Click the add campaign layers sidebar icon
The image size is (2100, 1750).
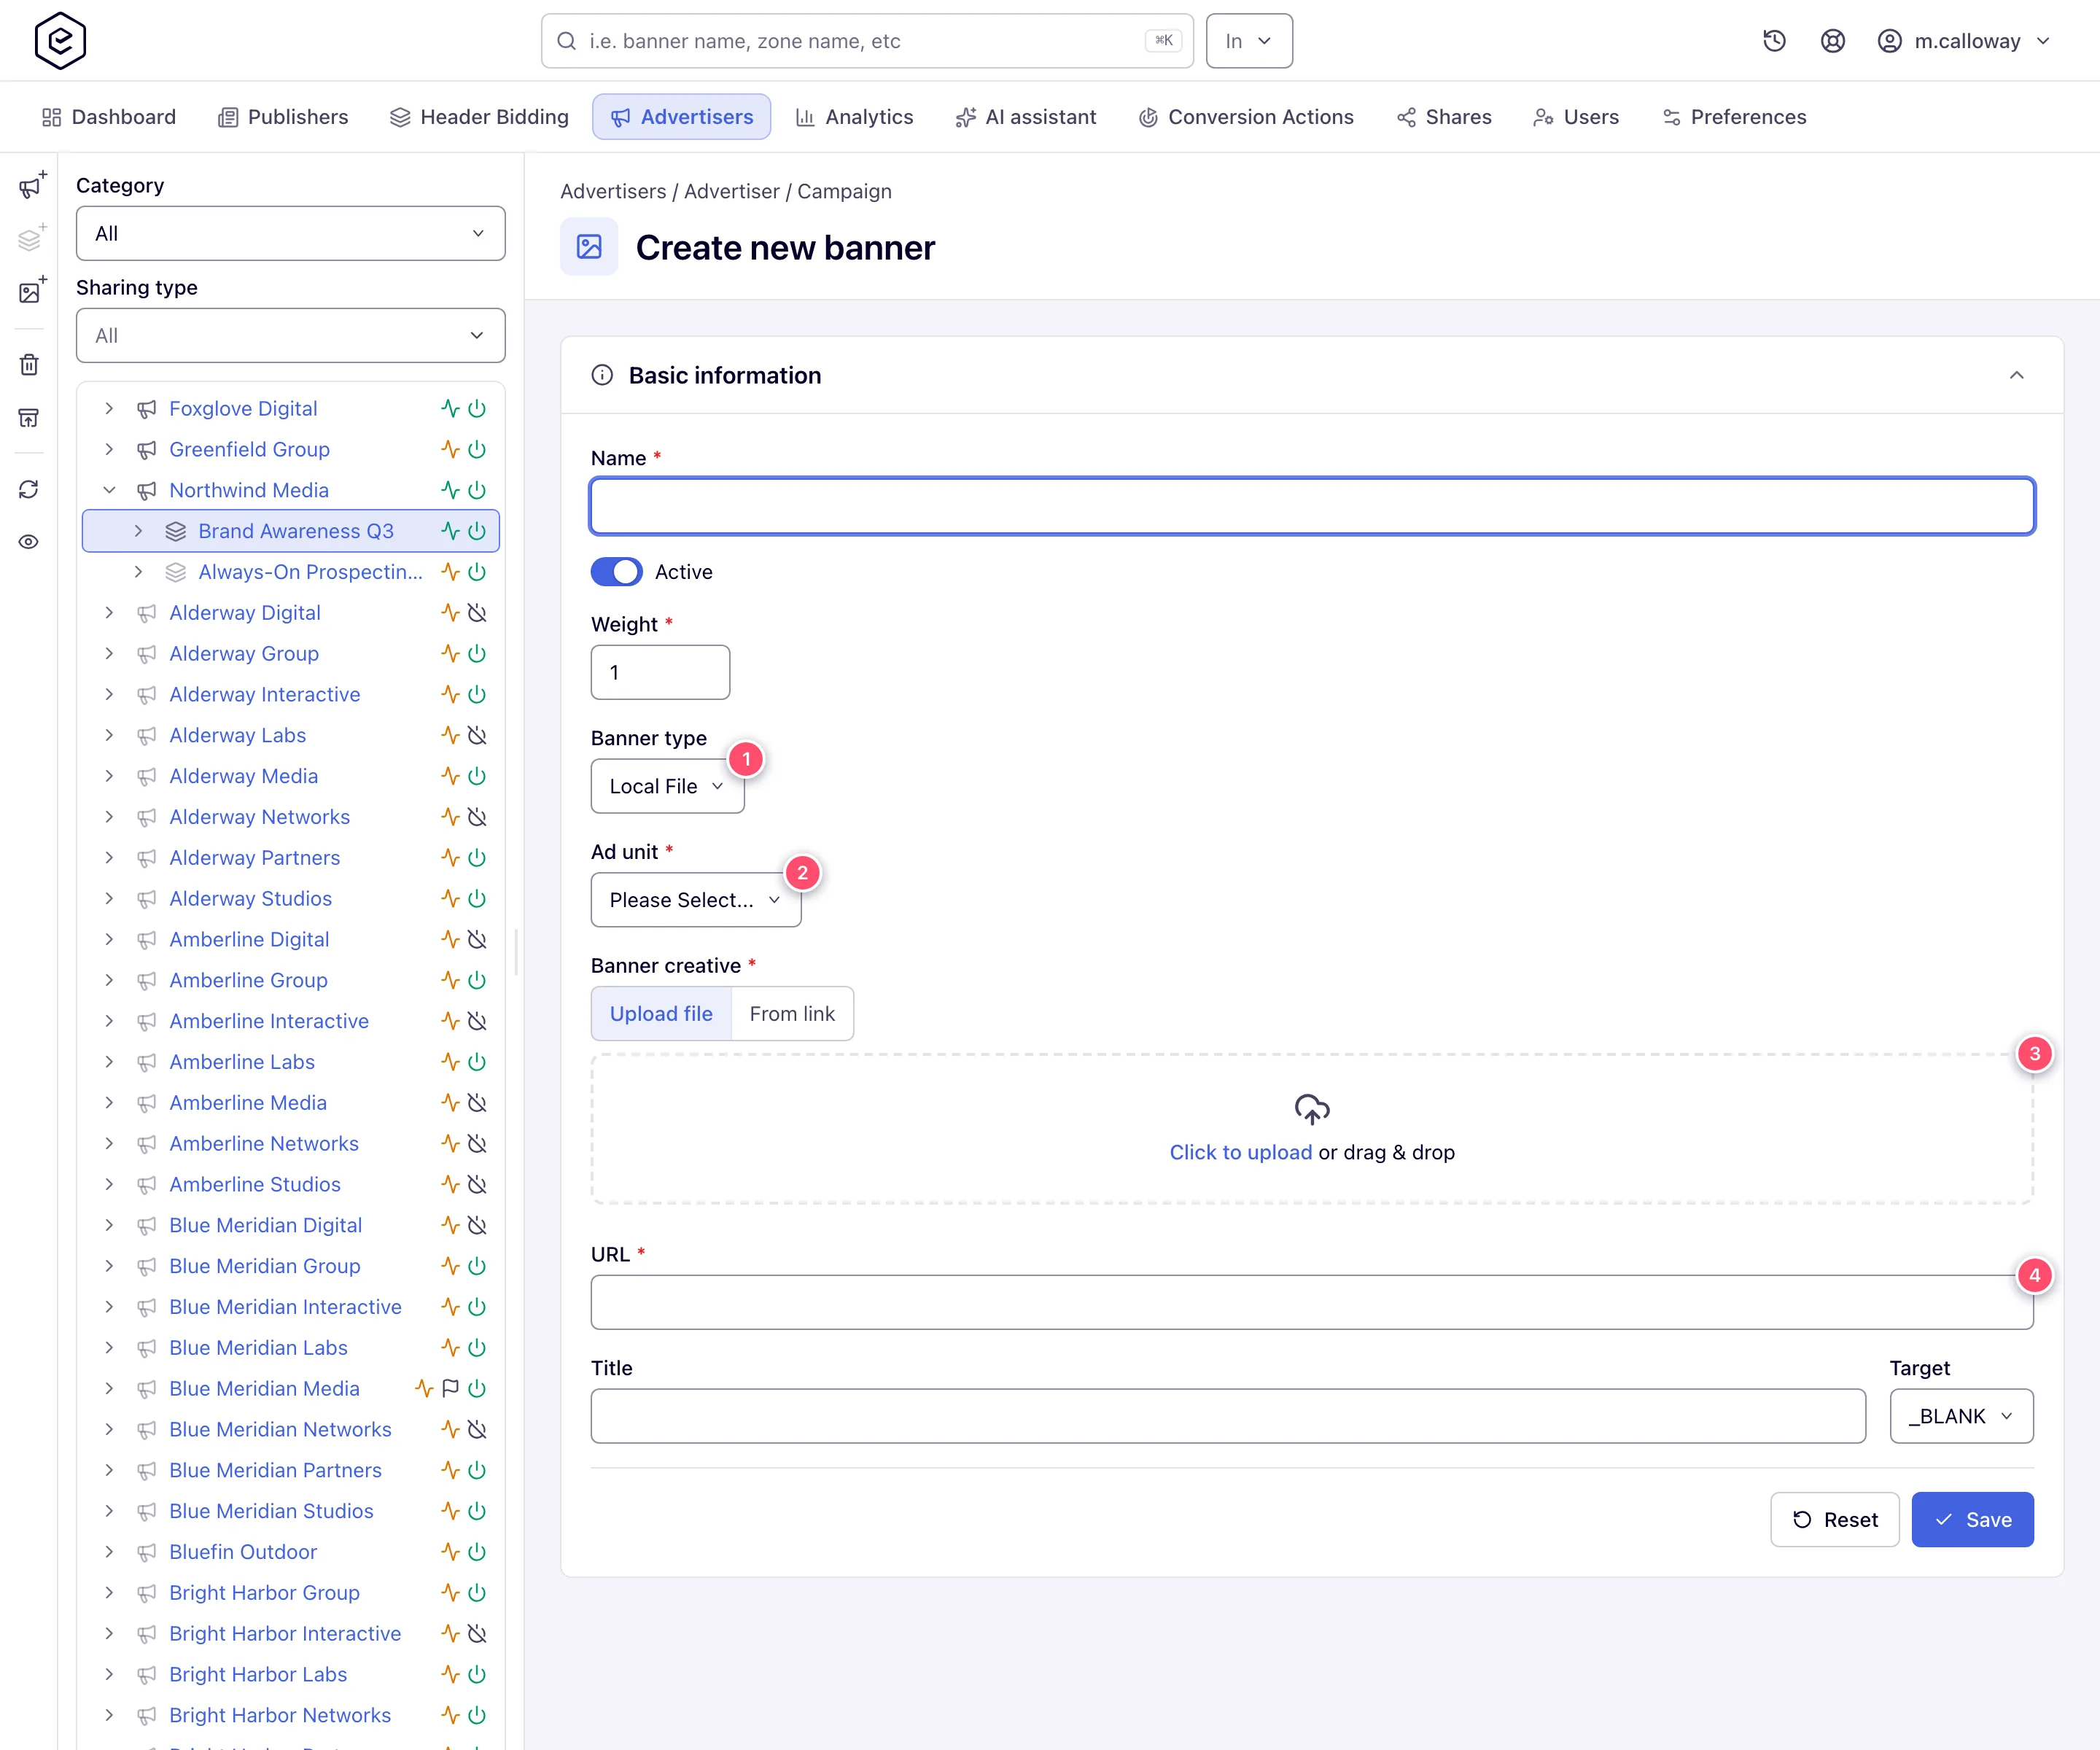[x=31, y=239]
